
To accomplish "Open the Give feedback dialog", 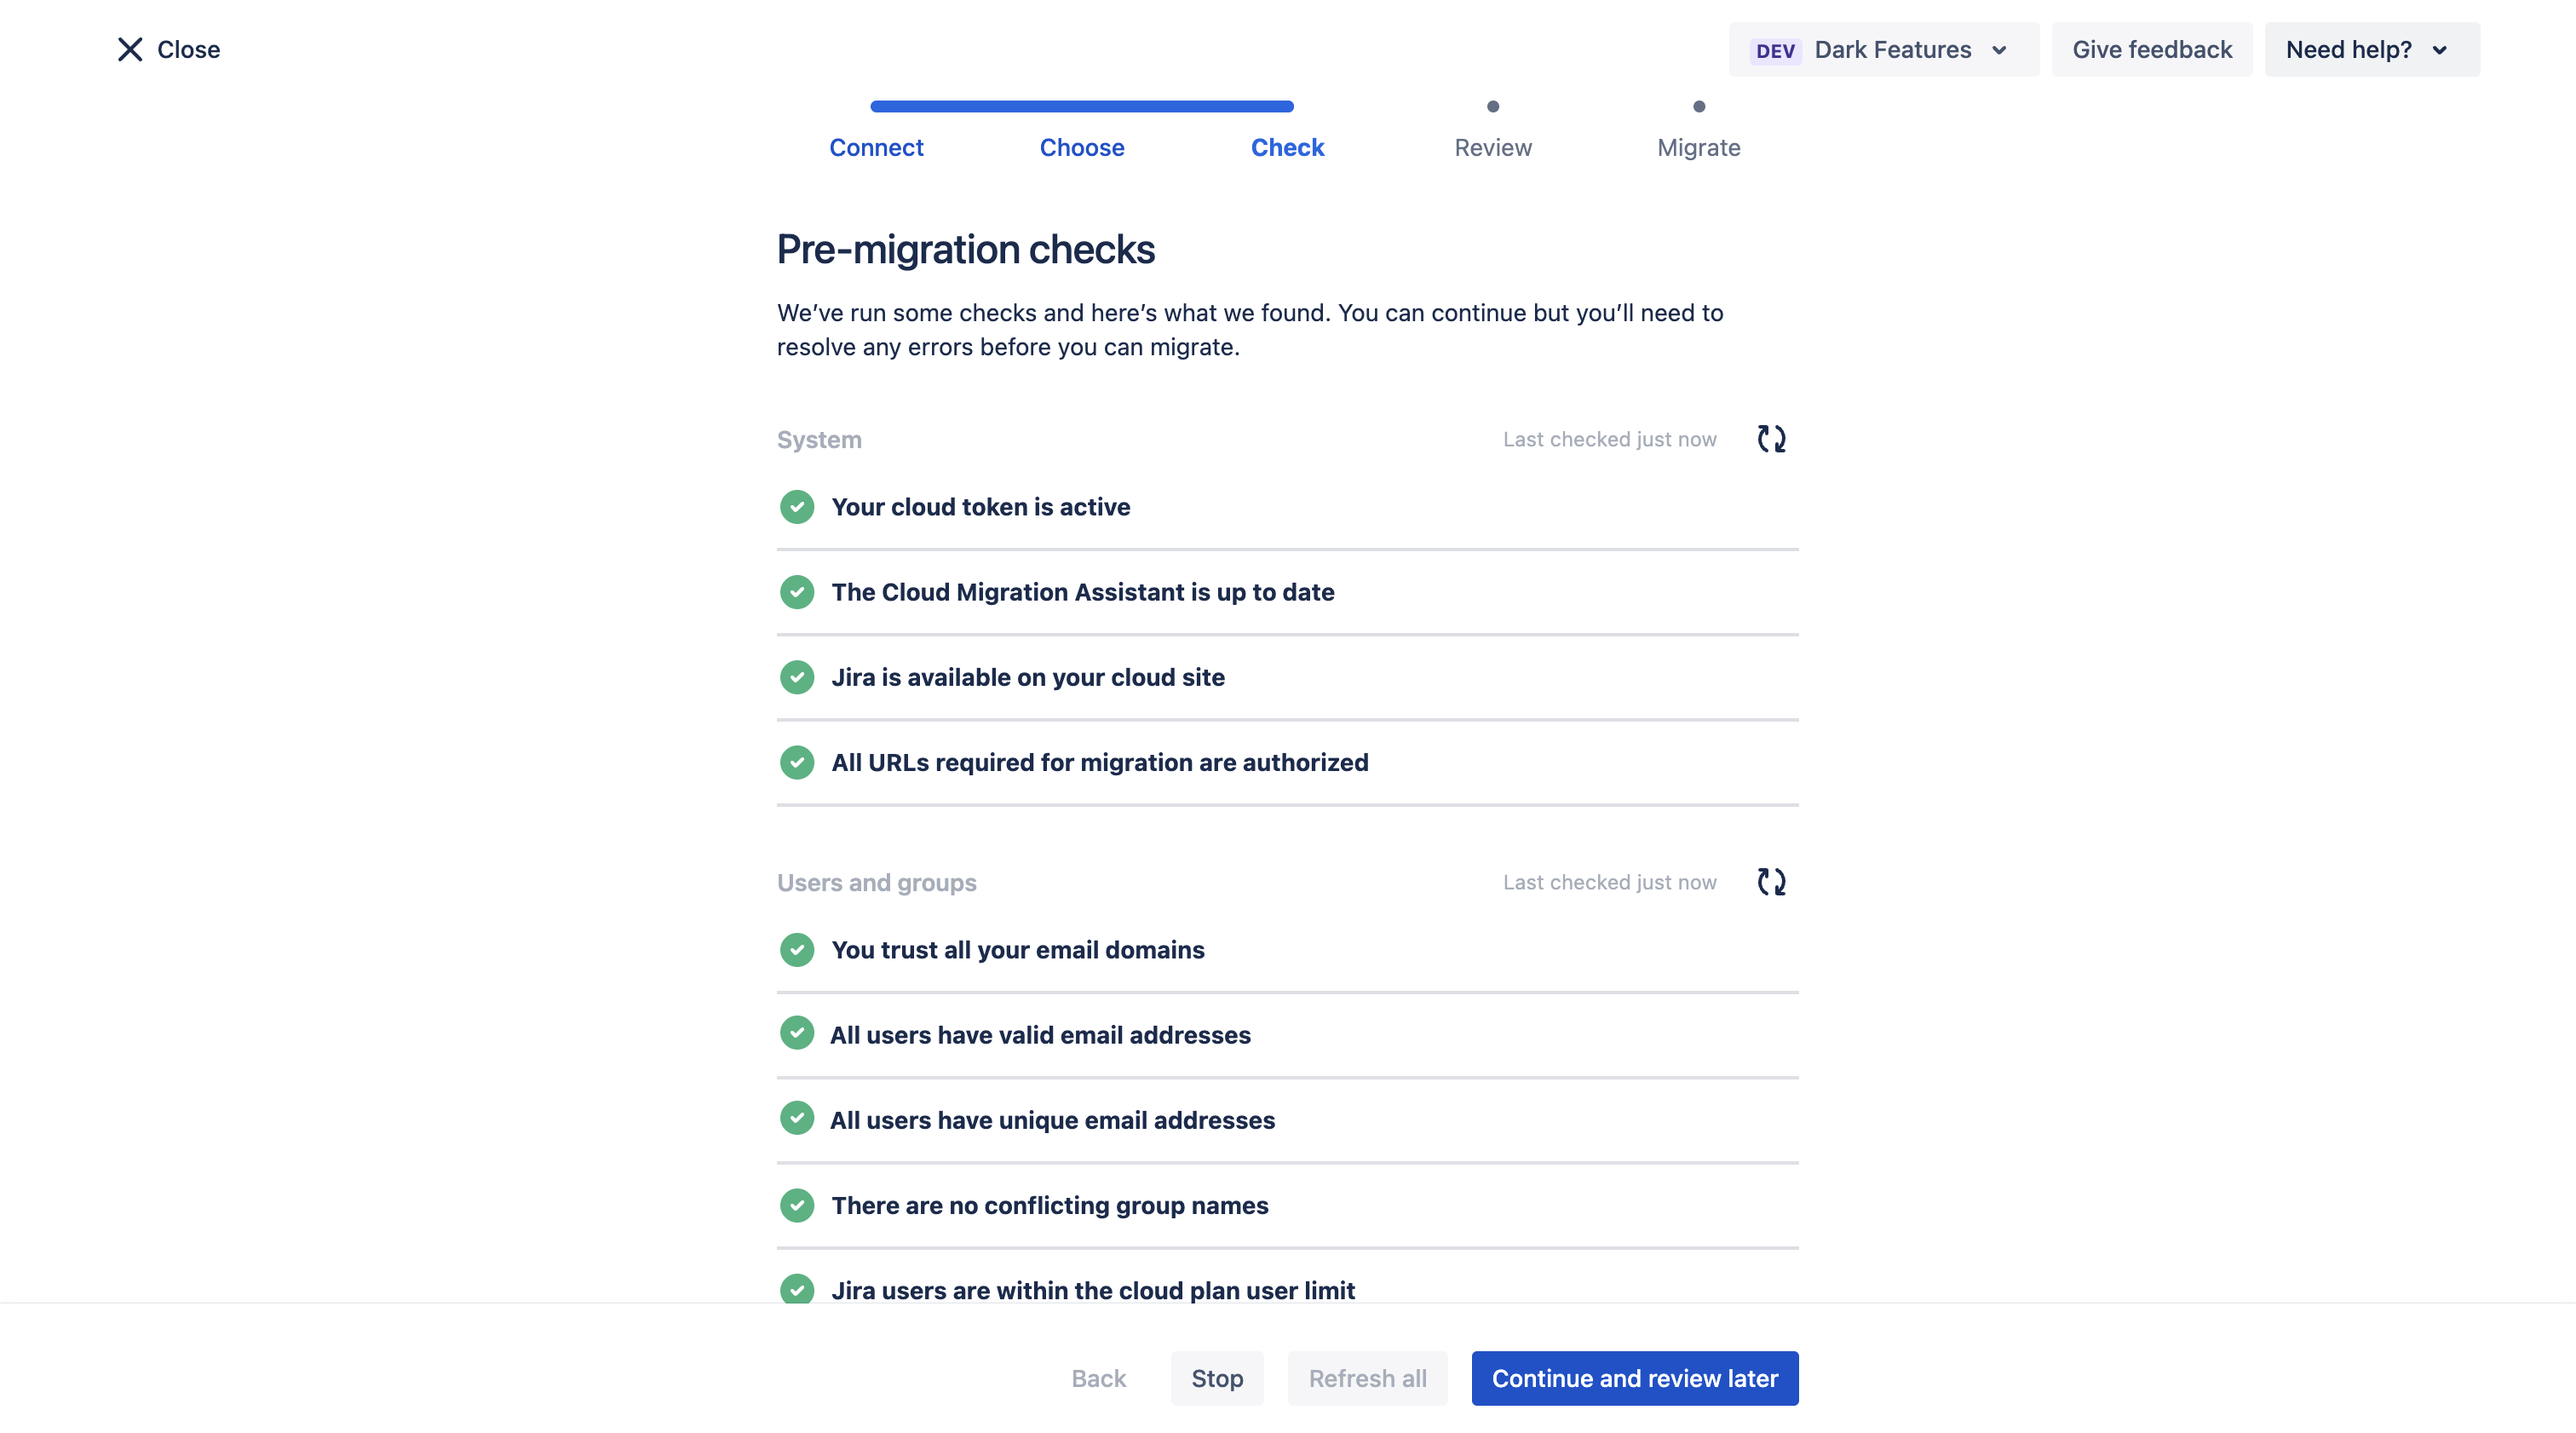I will (2151, 49).
